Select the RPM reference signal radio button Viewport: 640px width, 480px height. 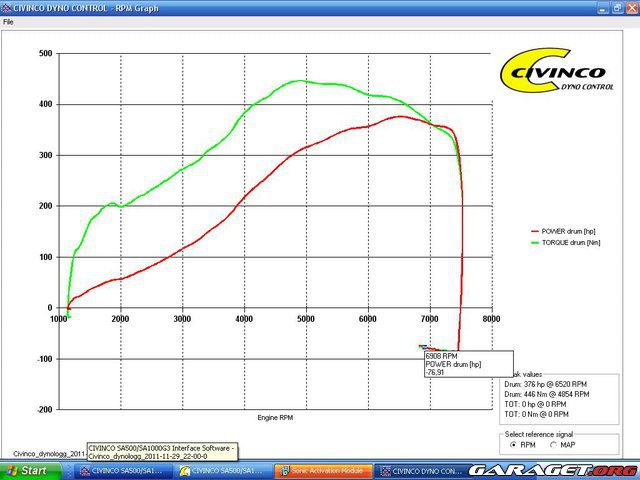(x=513, y=443)
